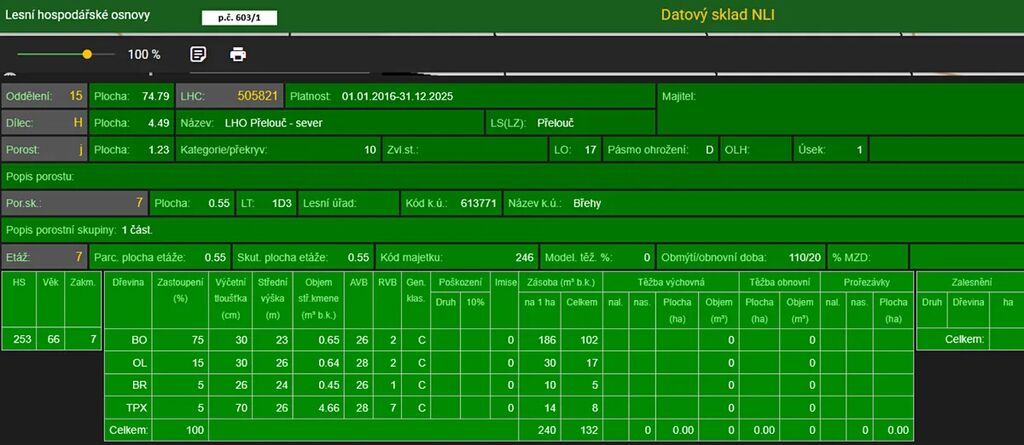
Task: Select the Dílec field showing H
Action: pos(44,123)
